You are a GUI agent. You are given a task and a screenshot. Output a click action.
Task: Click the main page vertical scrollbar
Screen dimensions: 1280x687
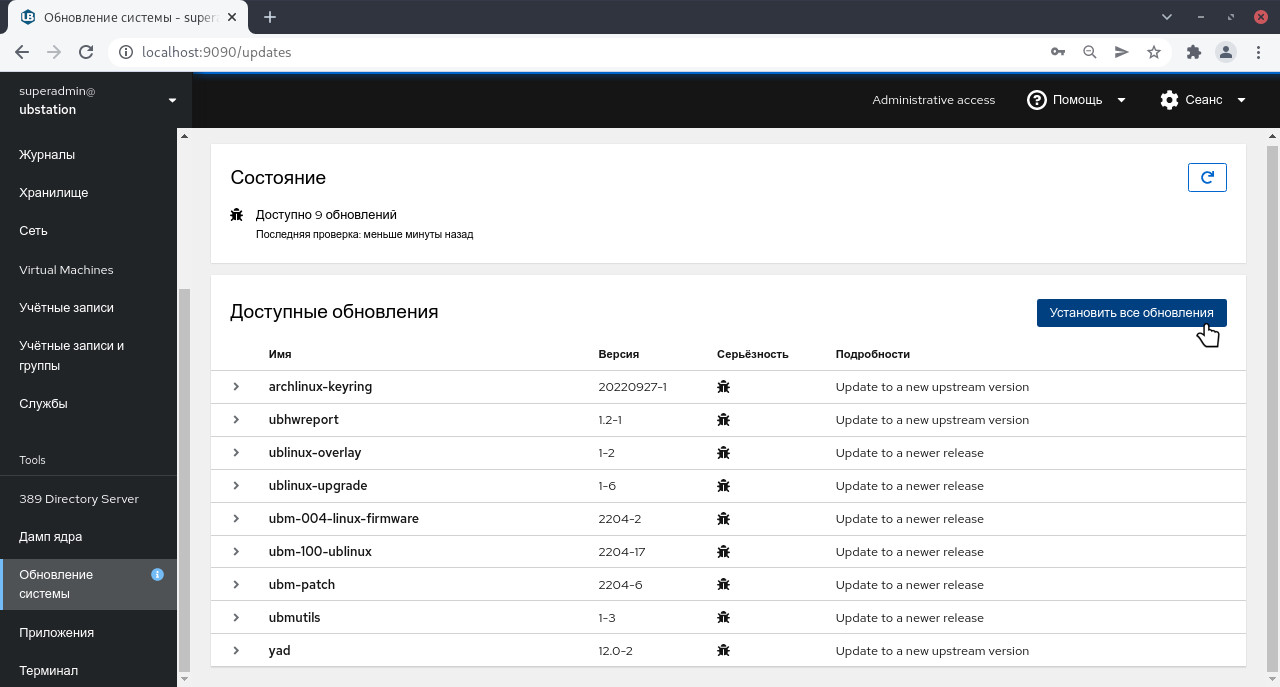click(1273, 400)
